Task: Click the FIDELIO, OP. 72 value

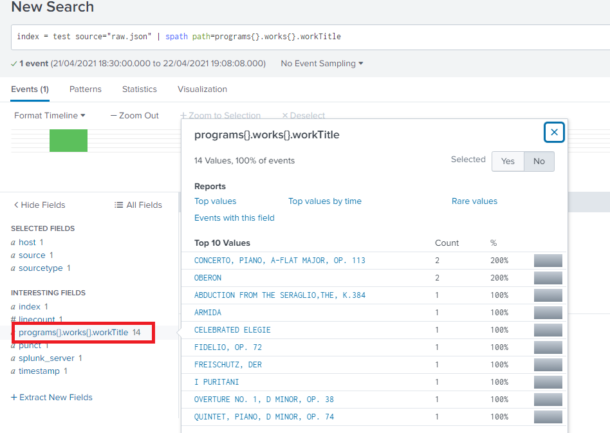Action: [228, 347]
